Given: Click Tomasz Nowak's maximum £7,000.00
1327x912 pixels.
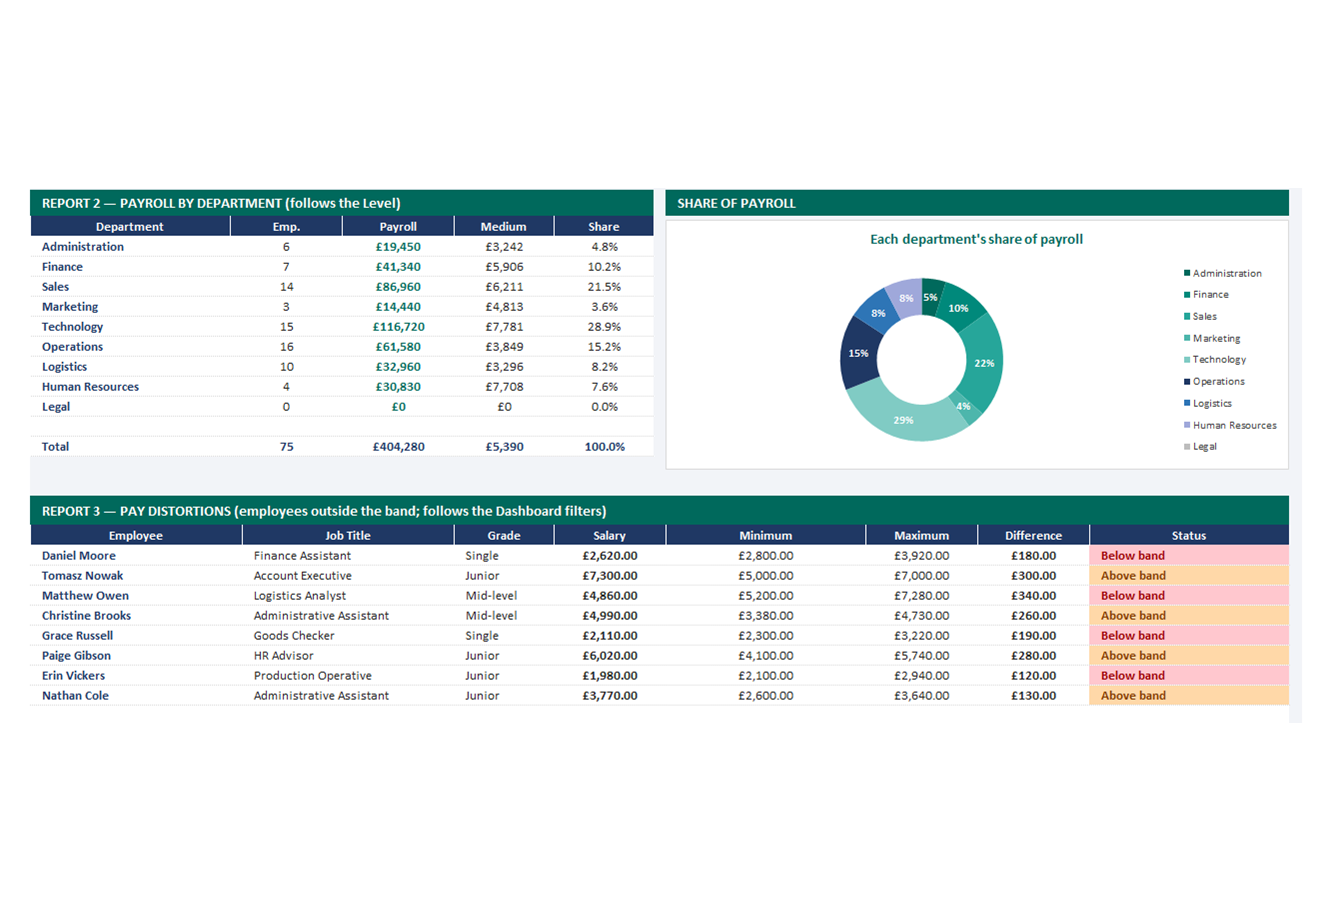Looking at the screenshot, I should (921, 576).
